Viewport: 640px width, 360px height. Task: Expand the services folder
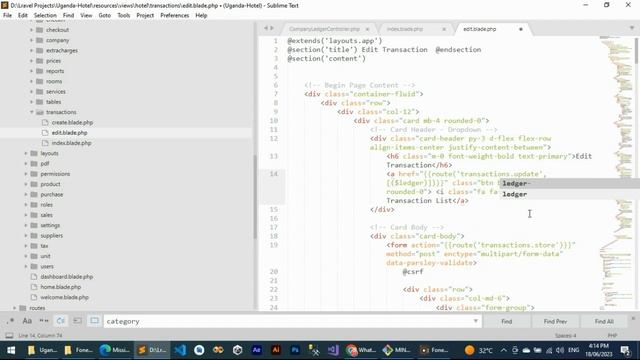(x=31, y=91)
